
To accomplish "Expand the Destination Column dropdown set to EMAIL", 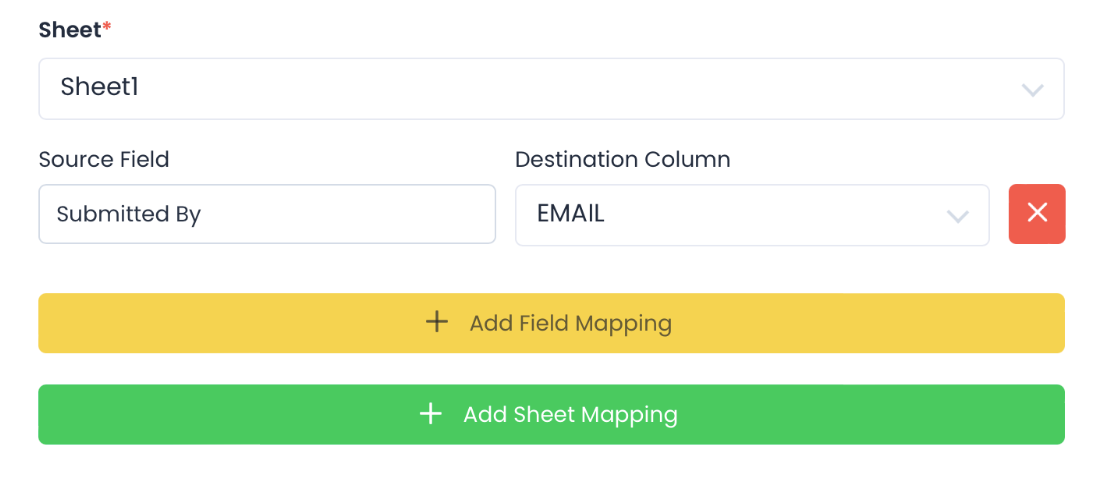I will coord(751,214).
